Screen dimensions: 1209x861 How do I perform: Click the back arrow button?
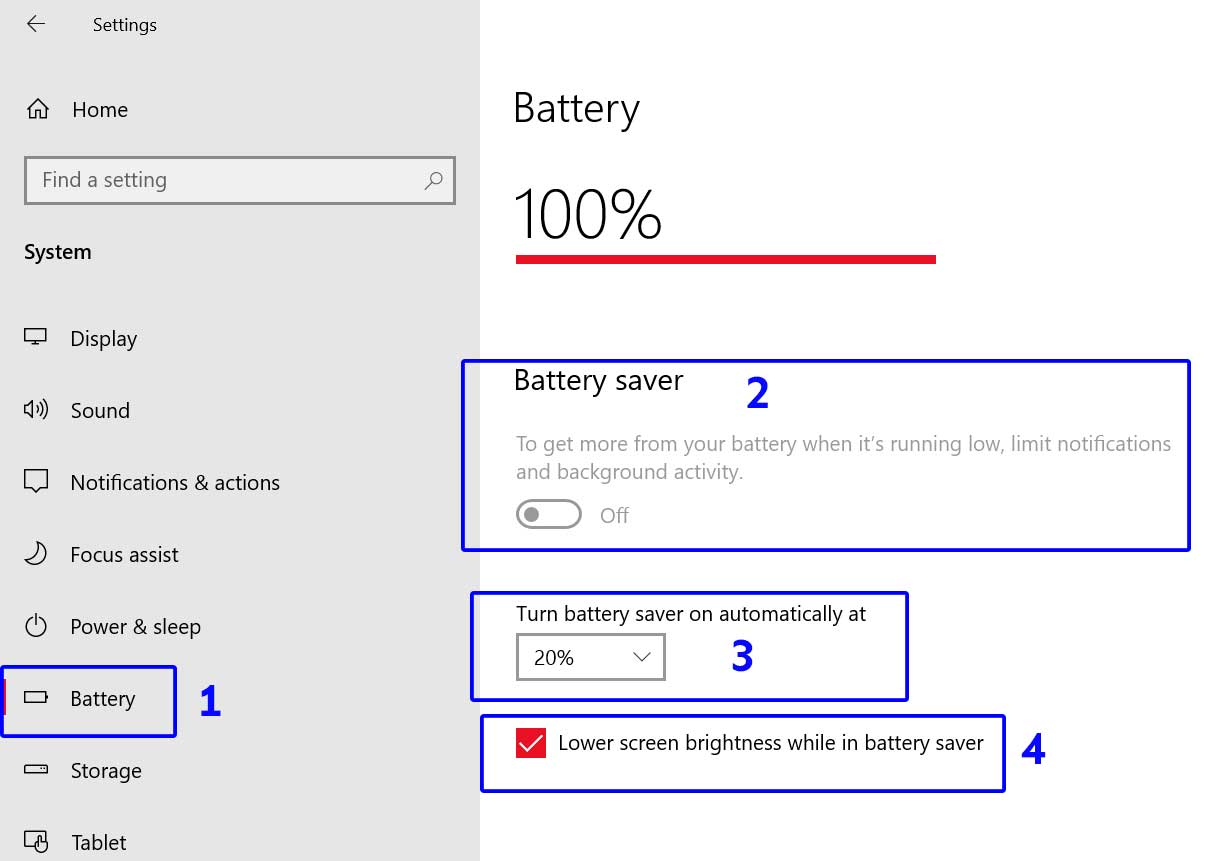click(36, 24)
